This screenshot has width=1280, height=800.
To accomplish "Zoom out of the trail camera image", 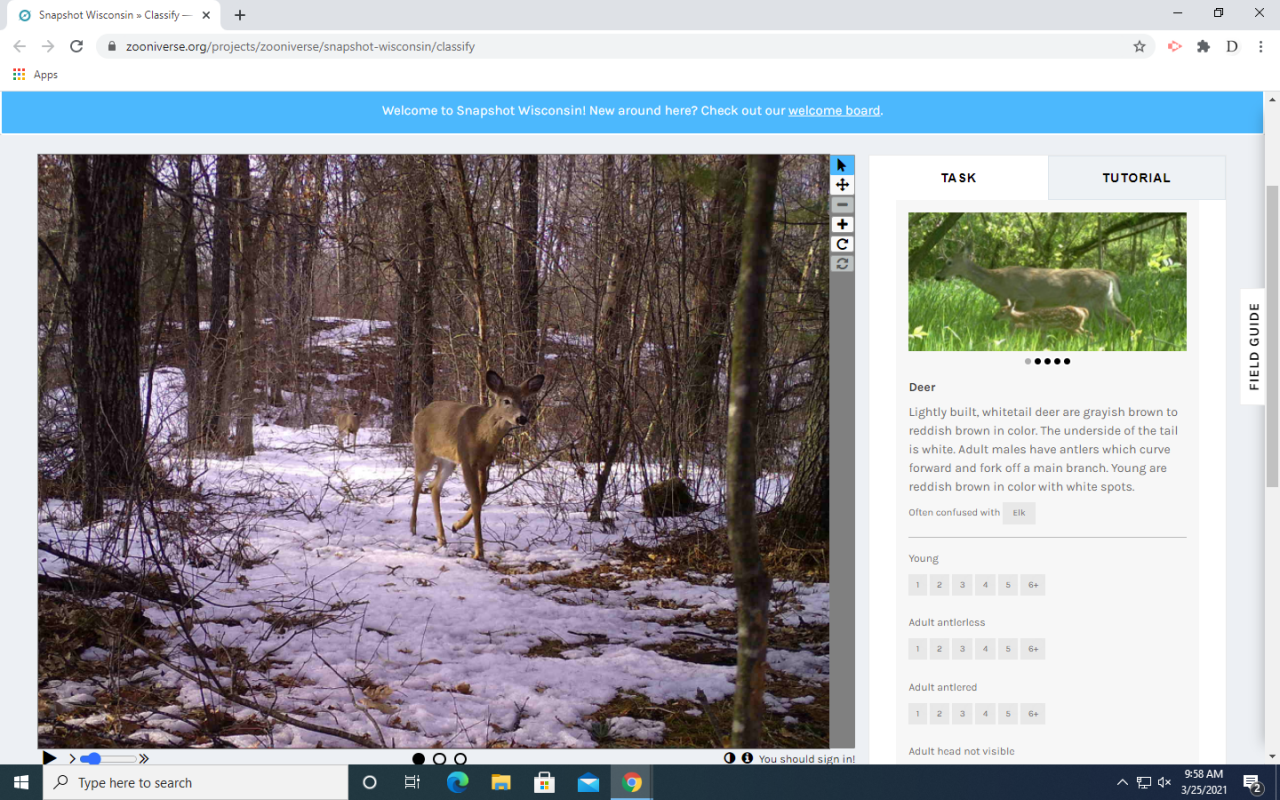I will pos(842,205).
